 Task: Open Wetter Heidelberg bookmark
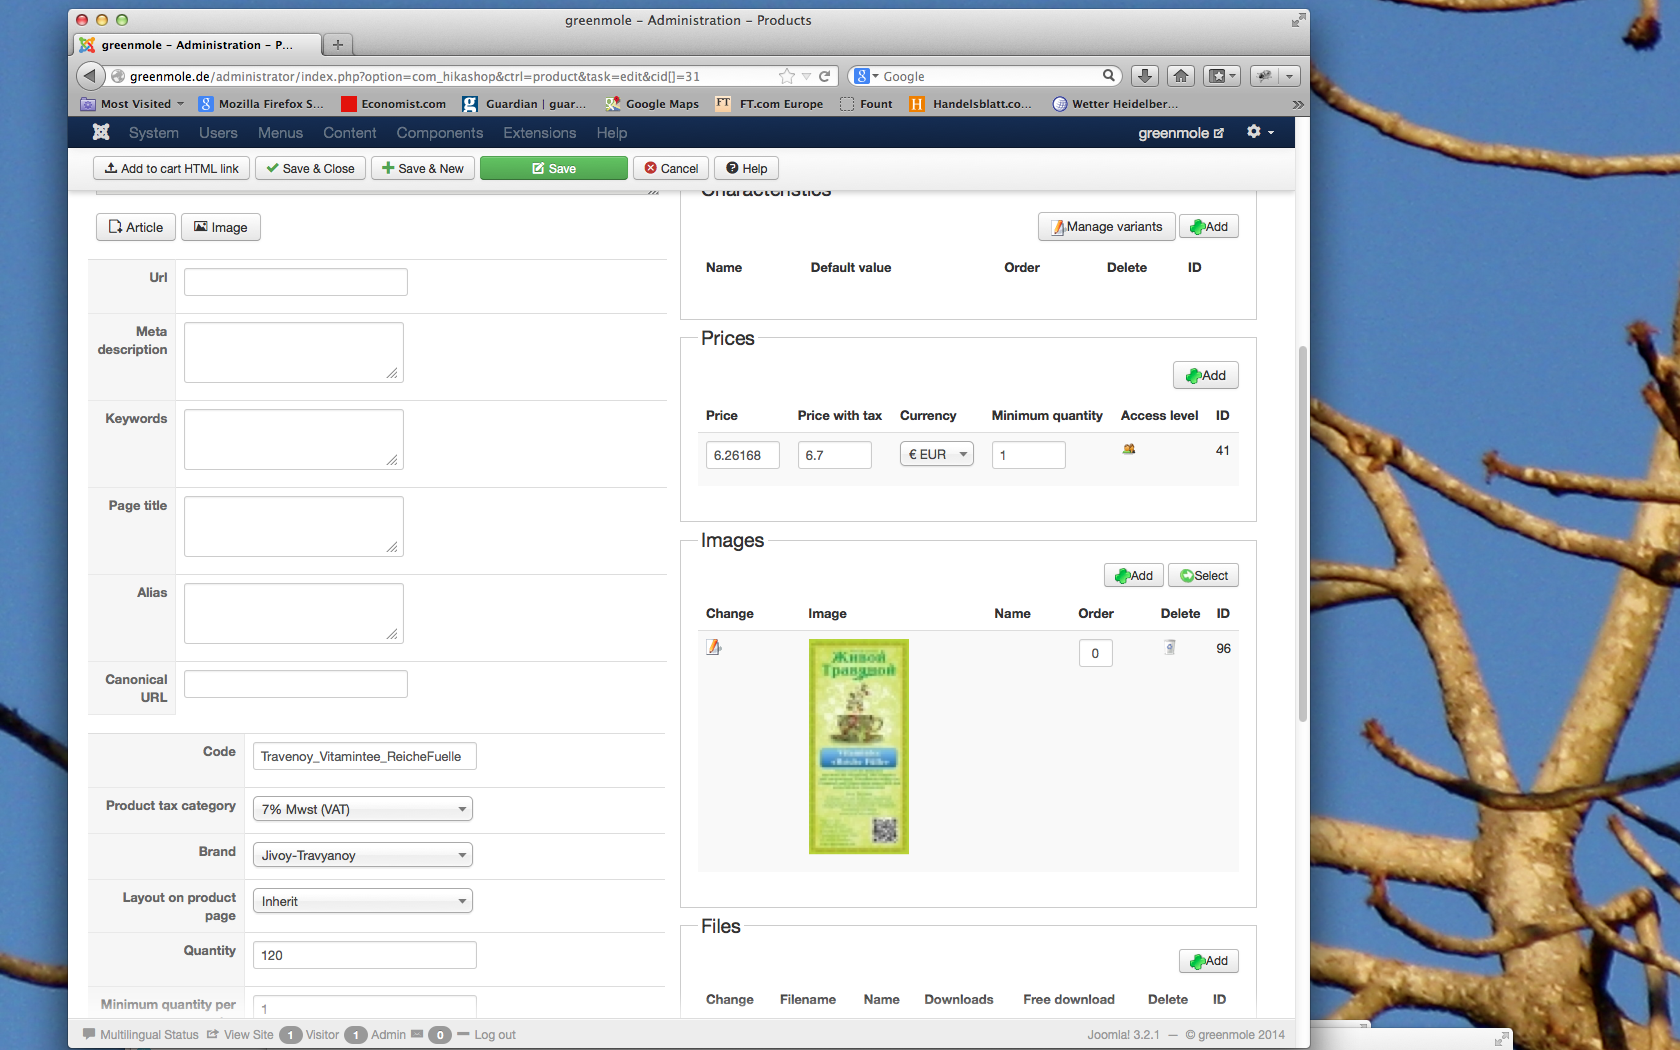coord(1116,104)
